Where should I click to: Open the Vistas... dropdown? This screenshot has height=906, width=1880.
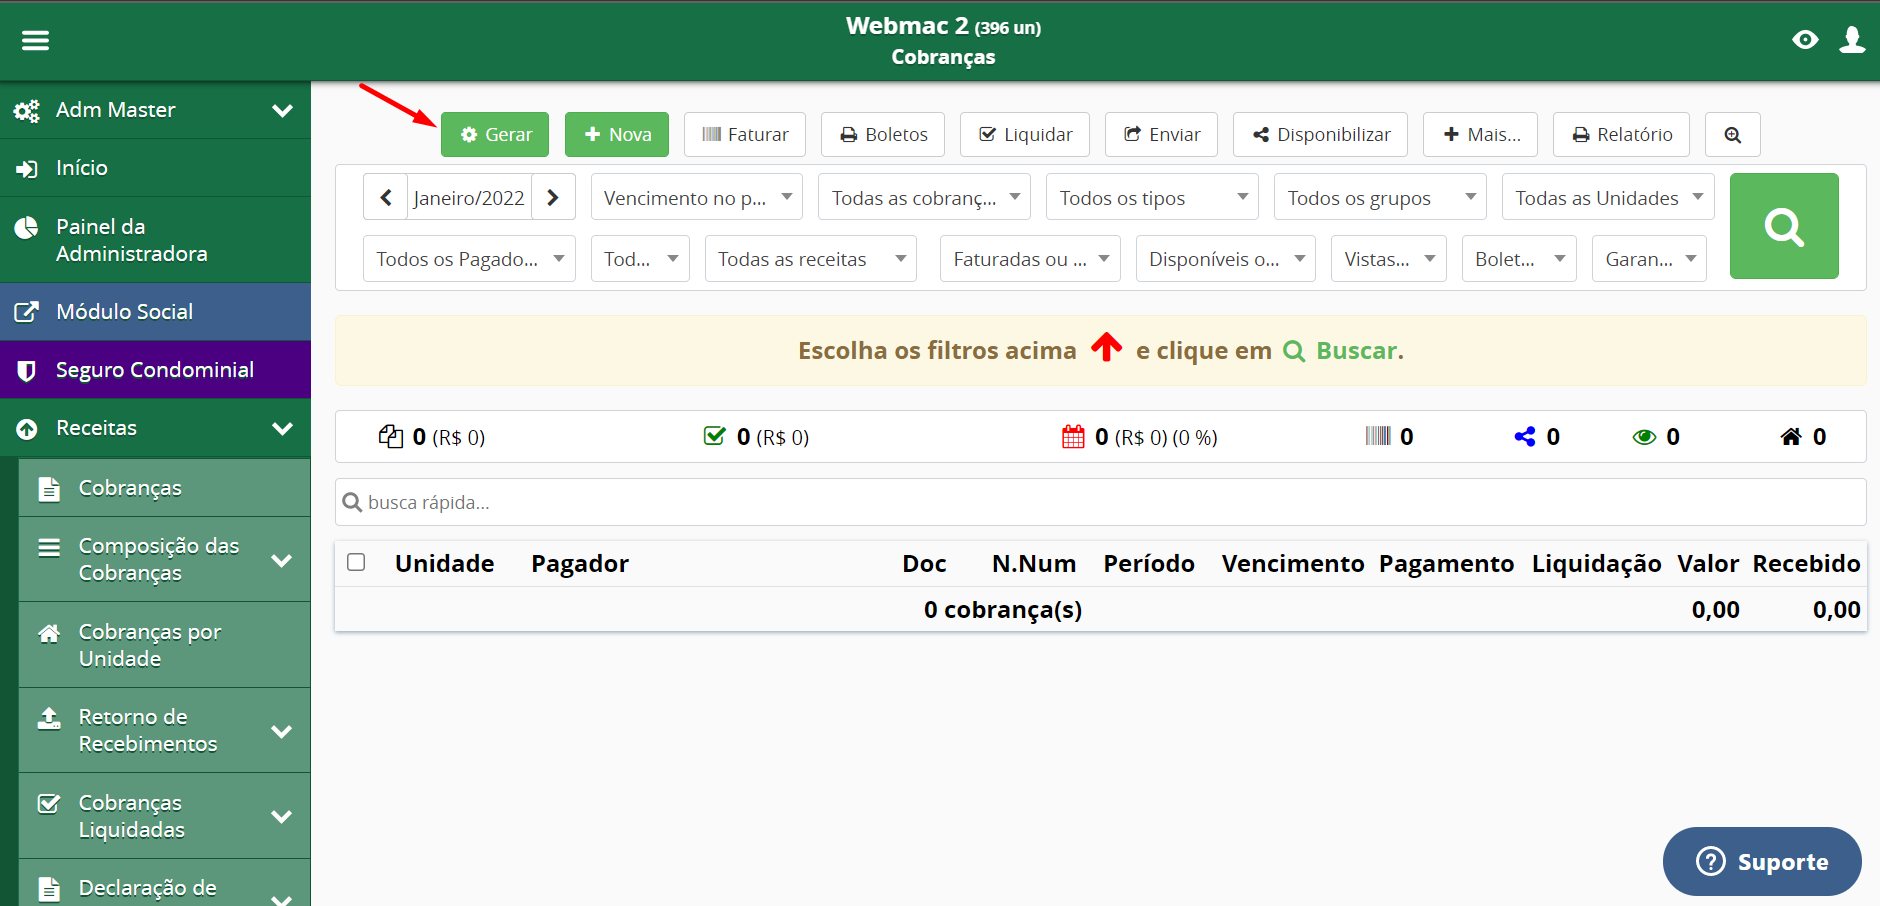click(x=1389, y=258)
